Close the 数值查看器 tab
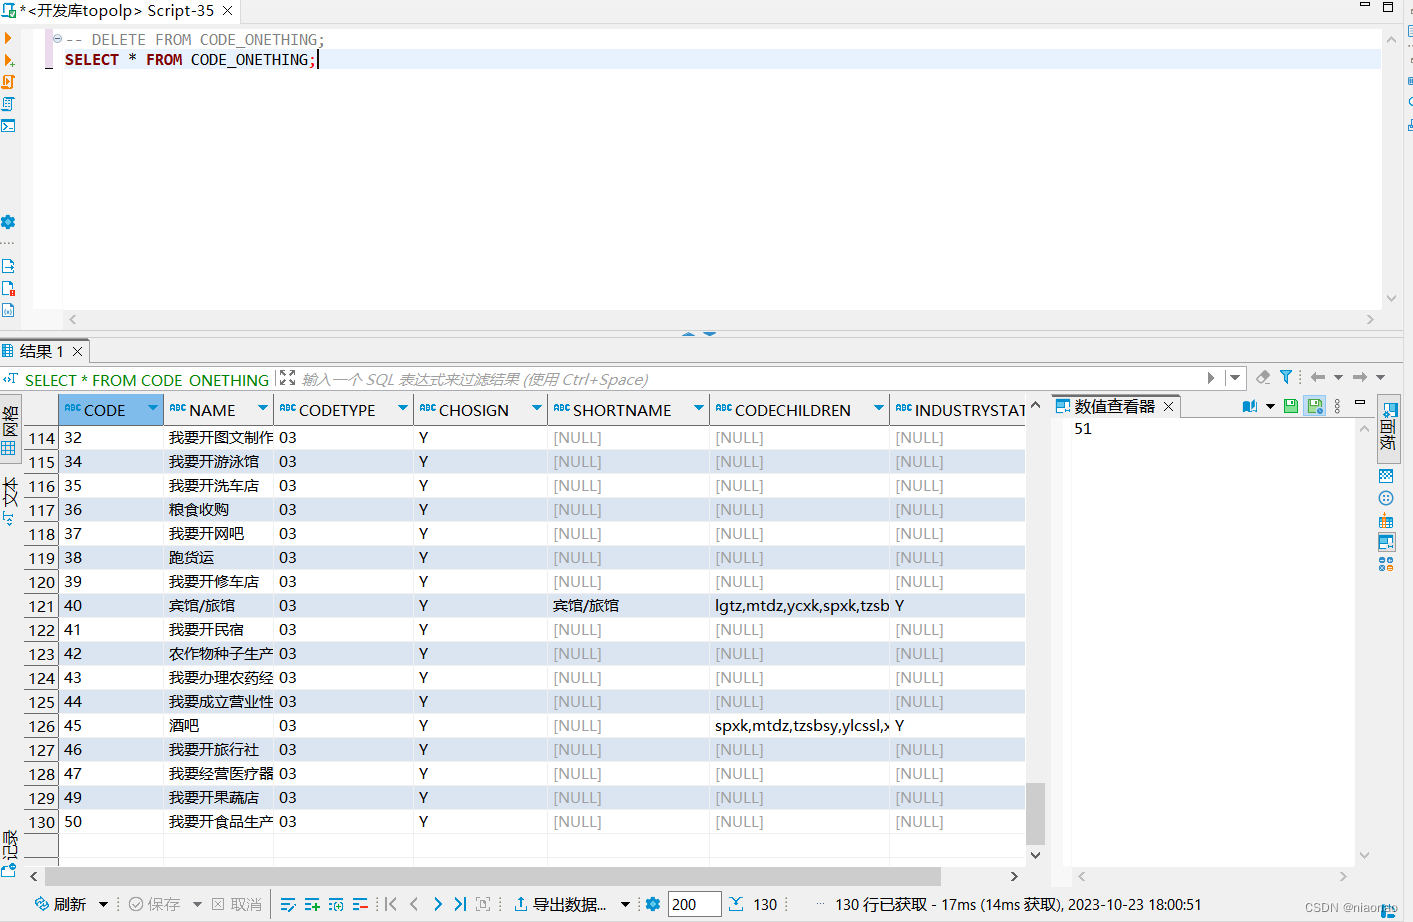1413x922 pixels. point(1168,406)
